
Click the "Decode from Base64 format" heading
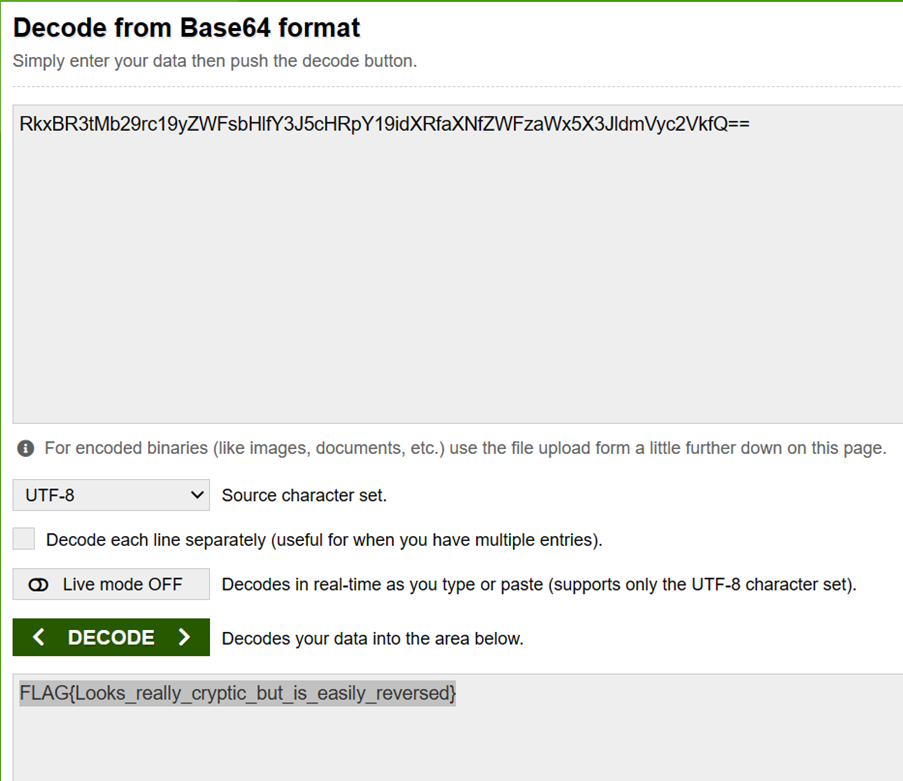pyautogui.click(x=187, y=27)
